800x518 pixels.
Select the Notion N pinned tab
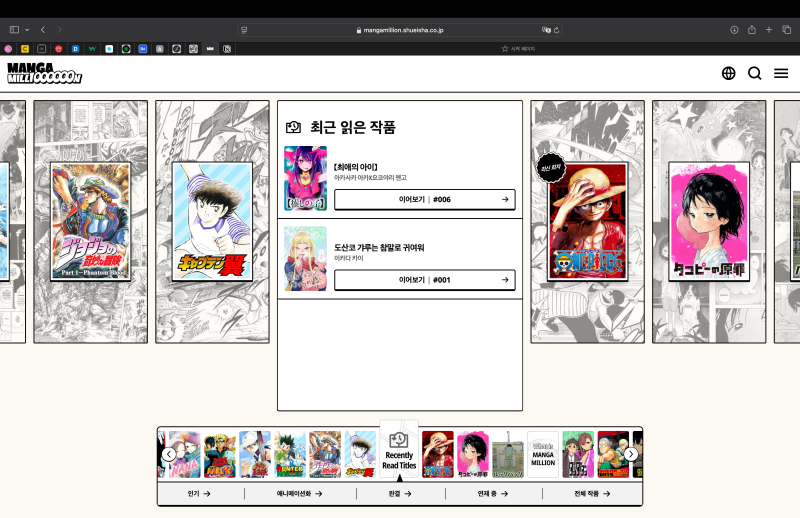tap(227, 49)
